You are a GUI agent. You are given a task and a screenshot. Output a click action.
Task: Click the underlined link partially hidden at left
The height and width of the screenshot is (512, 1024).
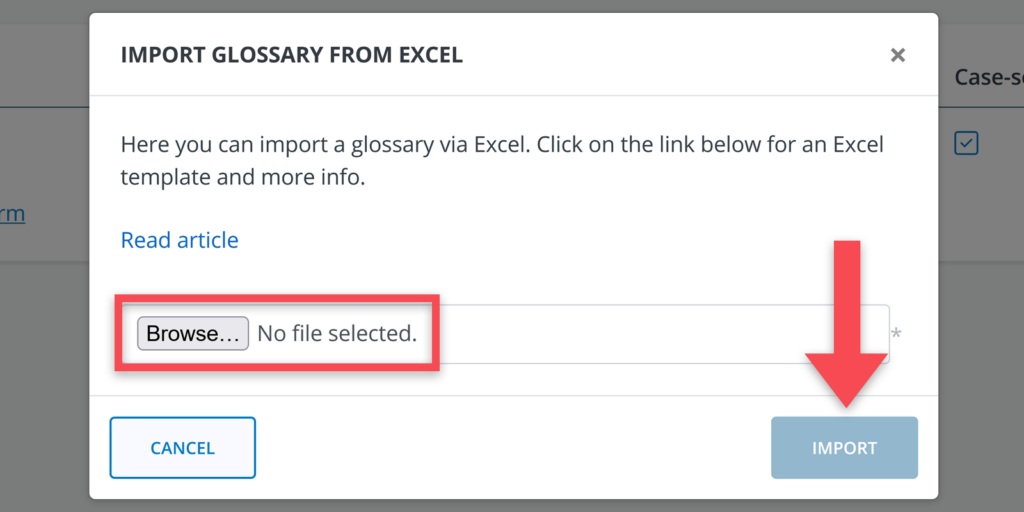(x=13, y=213)
